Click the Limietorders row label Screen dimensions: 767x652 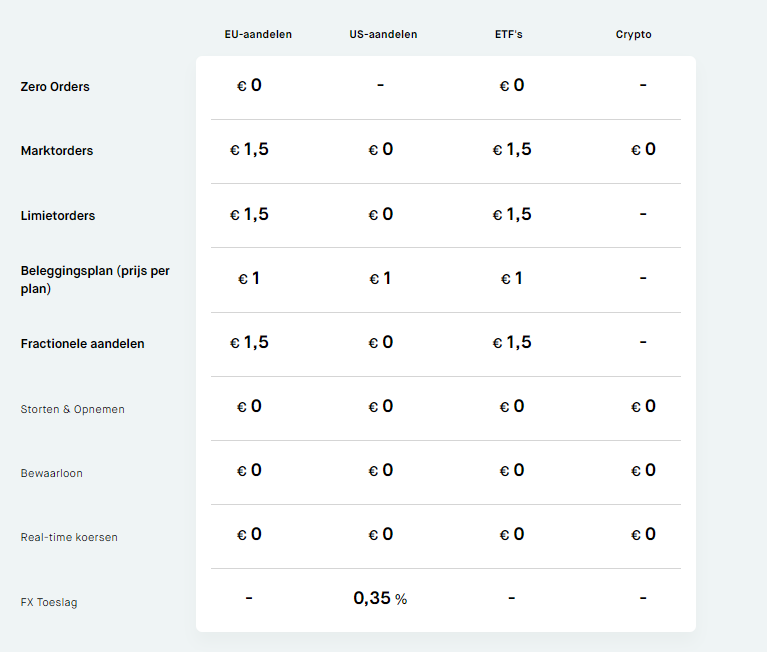pyautogui.click(x=58, y=216)
